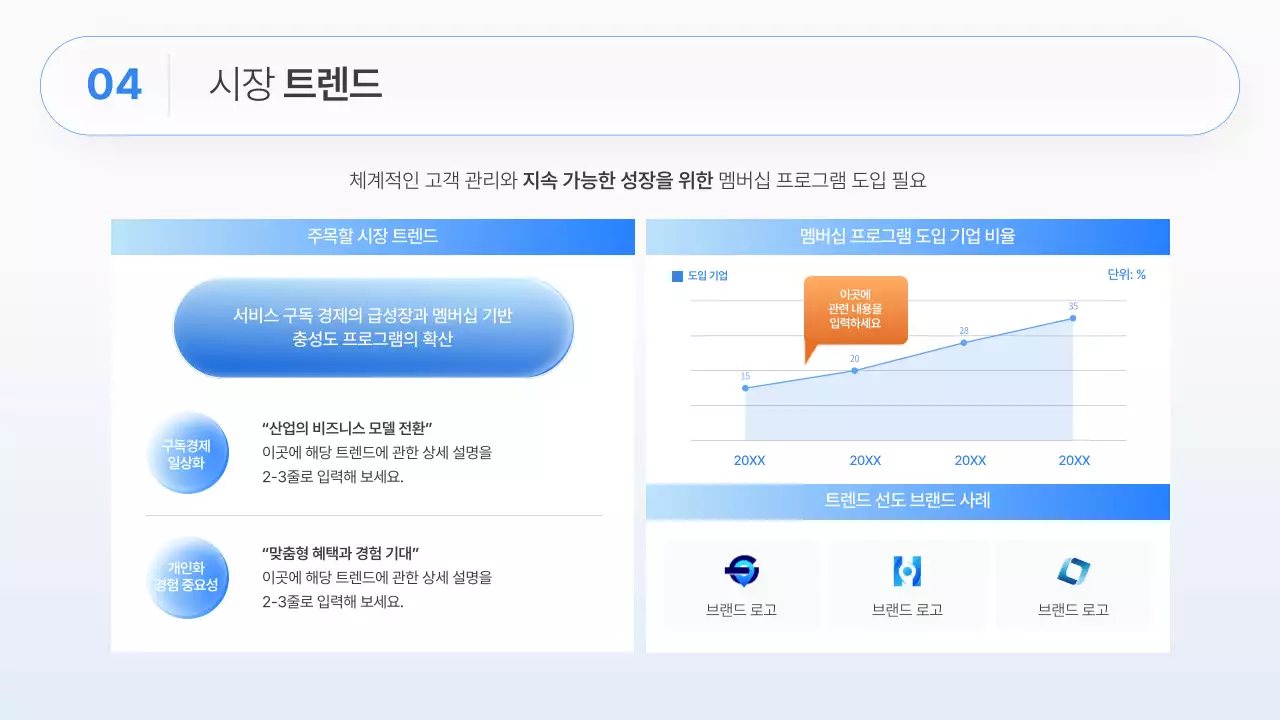The image size is (1280, 720).
Task: Select the middle brand logo with H shape
Action: point(907,571)
